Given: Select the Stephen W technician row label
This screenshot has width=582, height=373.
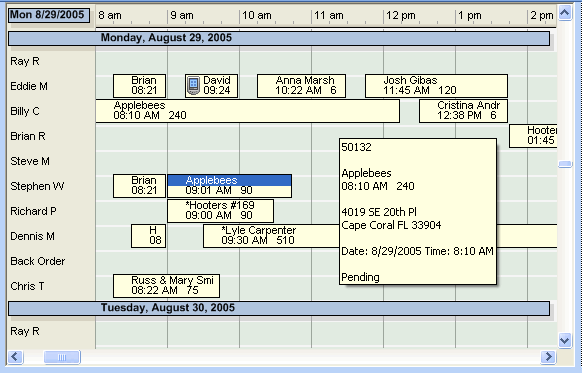Looking at the screenshot, I should 37,186.
